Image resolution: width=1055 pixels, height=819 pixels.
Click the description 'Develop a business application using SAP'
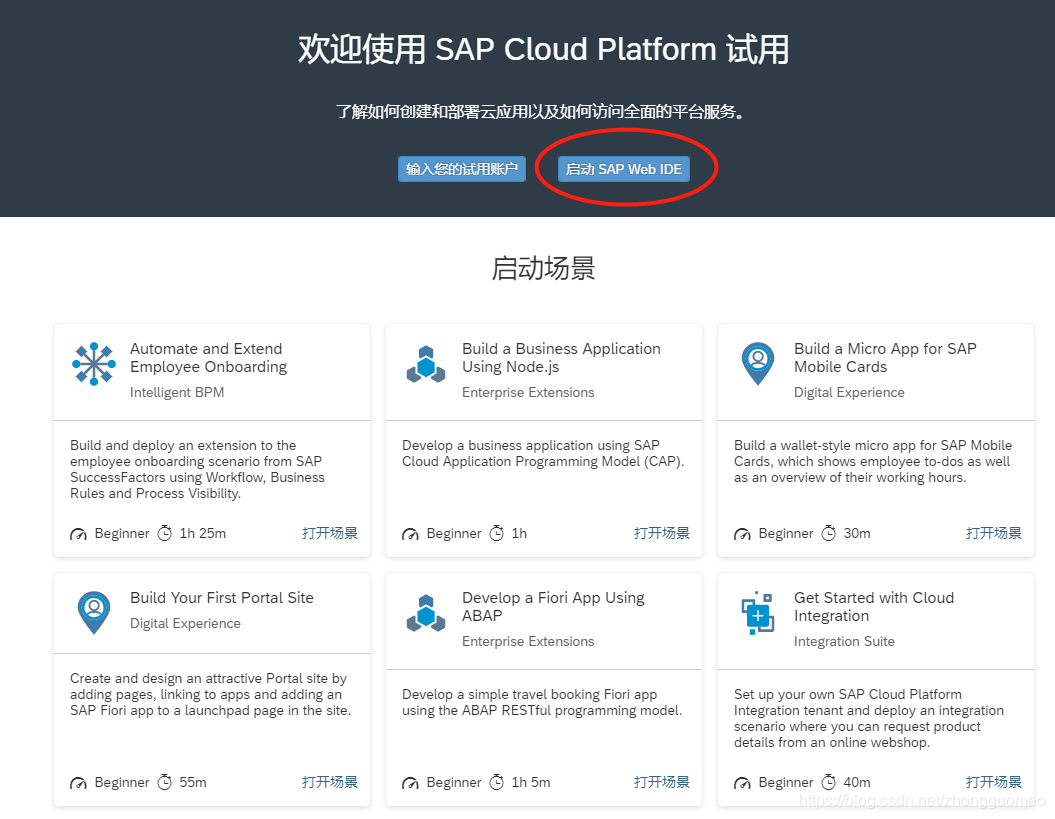click(x=543, y=454)
